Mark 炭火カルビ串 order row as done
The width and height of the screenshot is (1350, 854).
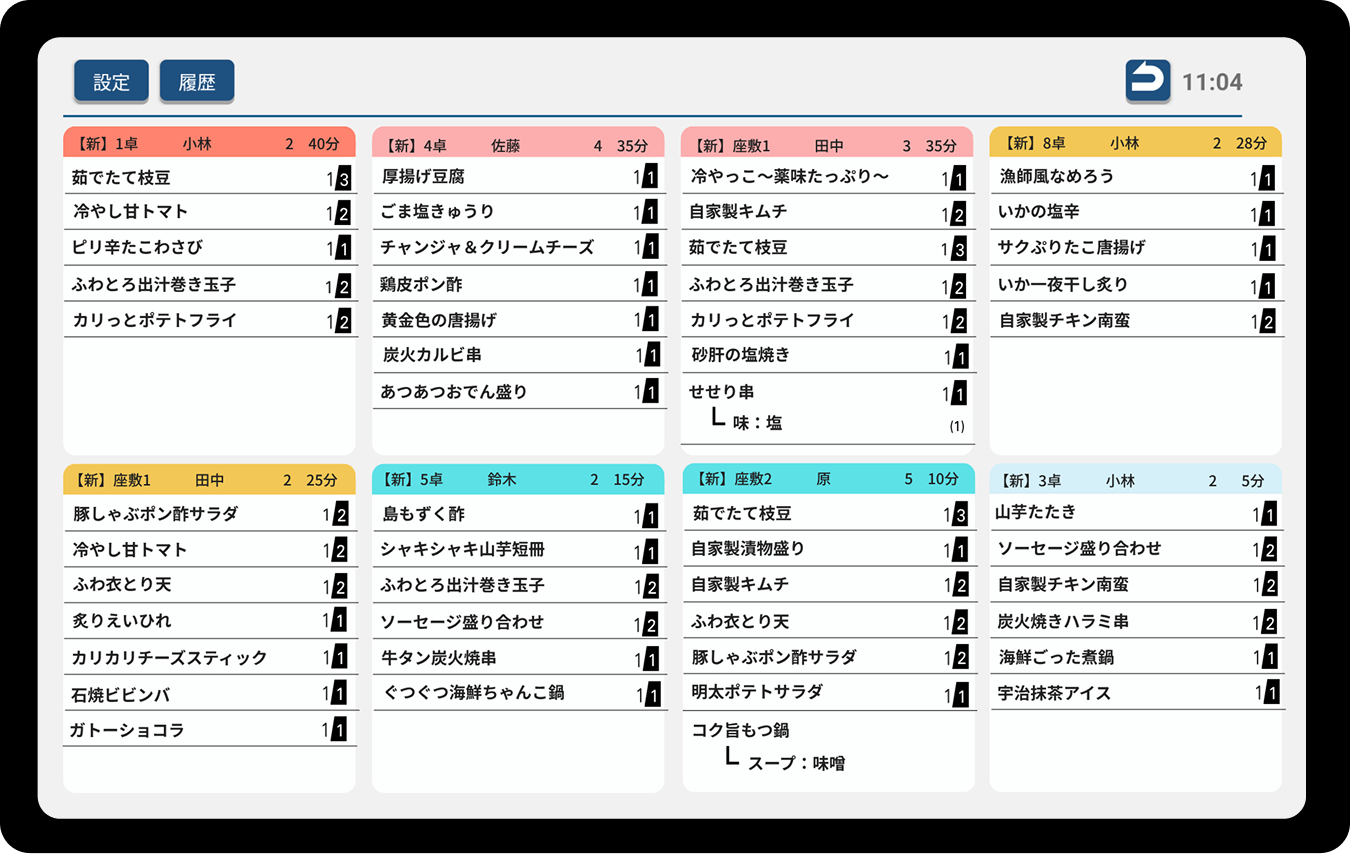tap(518, 355)
